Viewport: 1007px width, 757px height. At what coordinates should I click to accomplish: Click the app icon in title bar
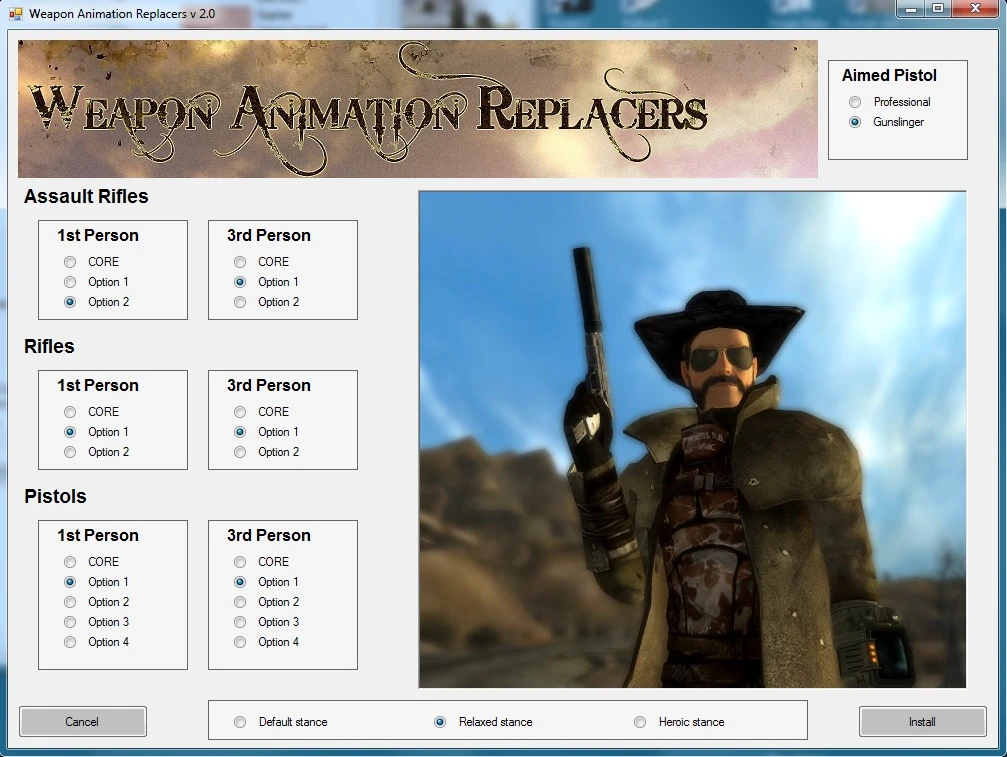[x=15, y=13]
